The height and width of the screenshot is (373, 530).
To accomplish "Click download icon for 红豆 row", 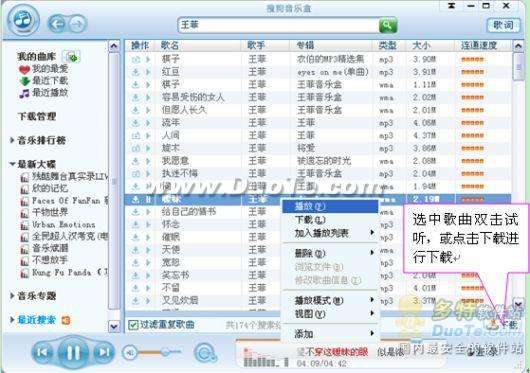I will point(136,72).
